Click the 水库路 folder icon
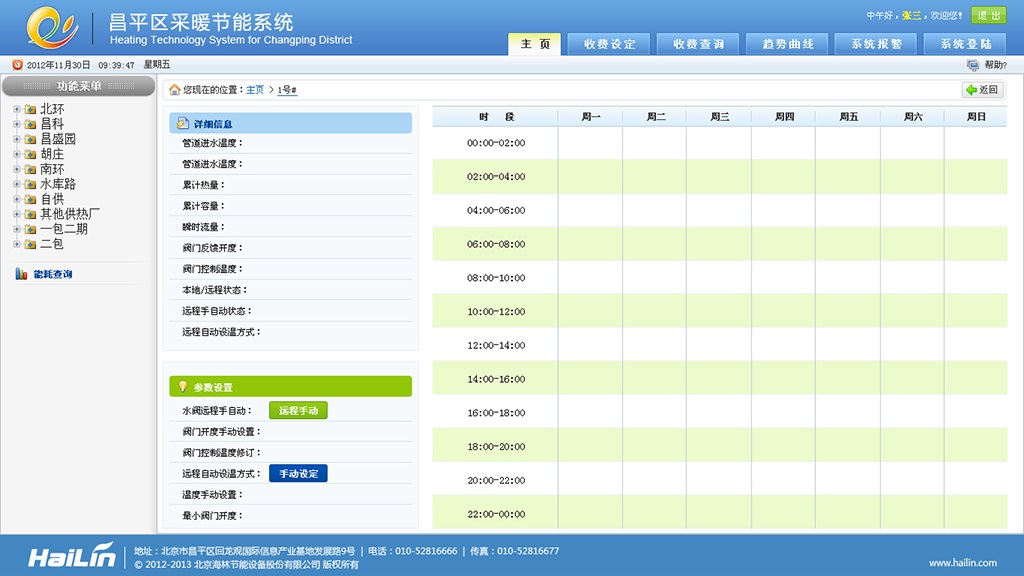The image size is (1024, 576). [30, 184]
